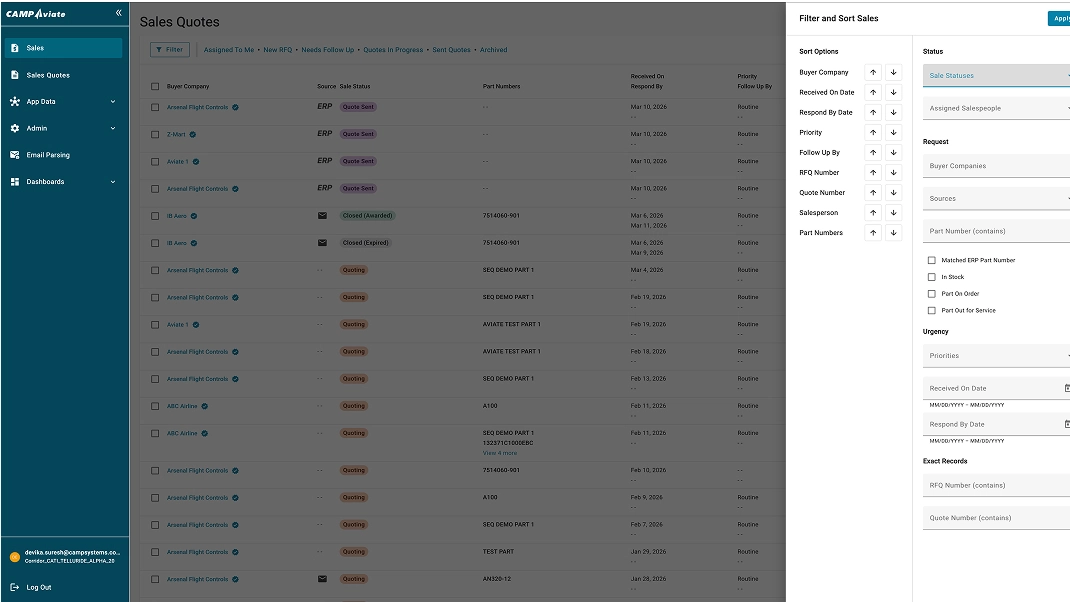Sort Quote Number descending arrow
Image resolution: width=1070 pixels, height=602 pixels.
pos(893,192)
